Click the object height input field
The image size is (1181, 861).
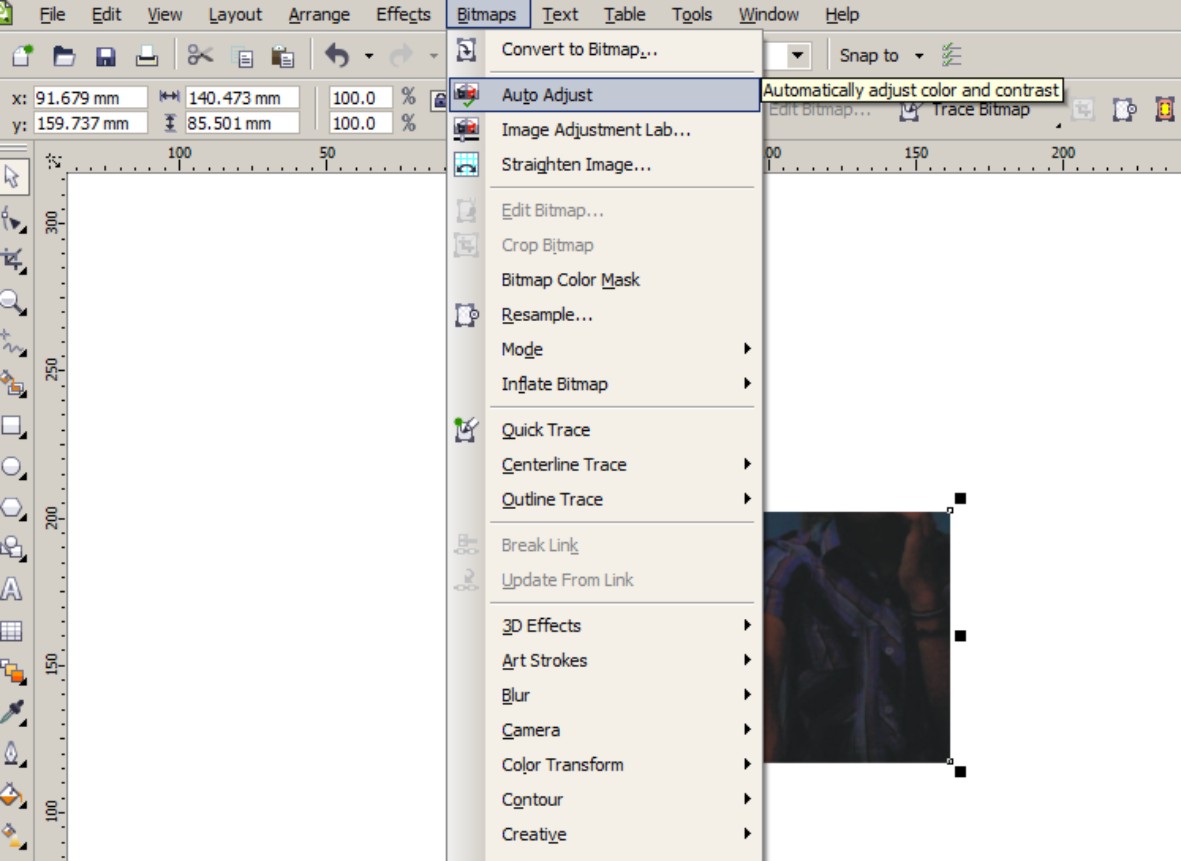(x=242, y=123)
